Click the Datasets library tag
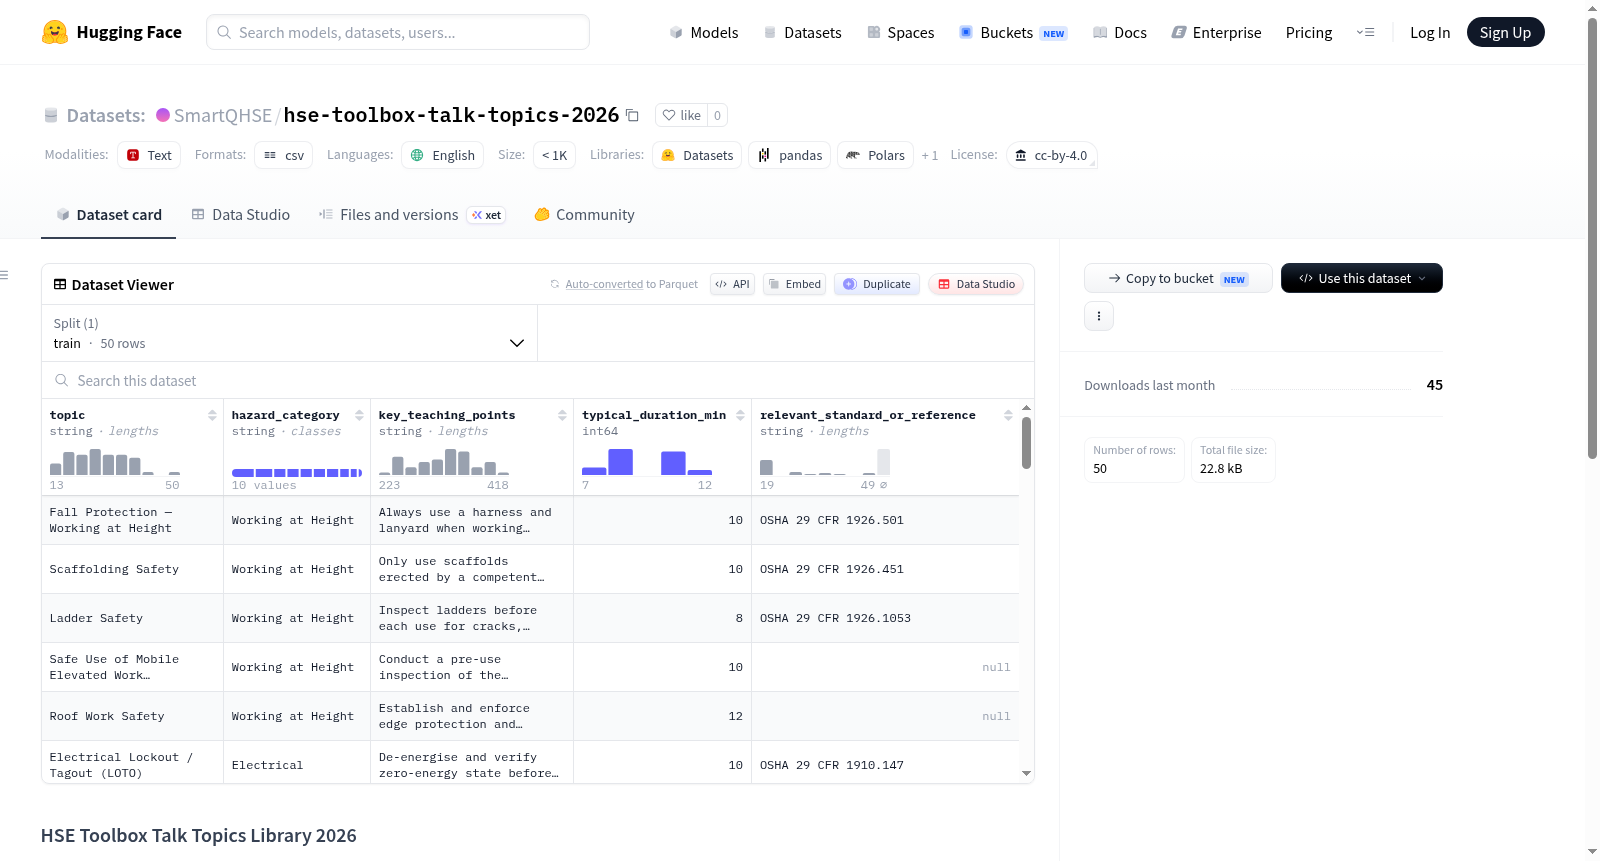The width and height of the screenshot is (1600, 861). click(x=697, y=155)
